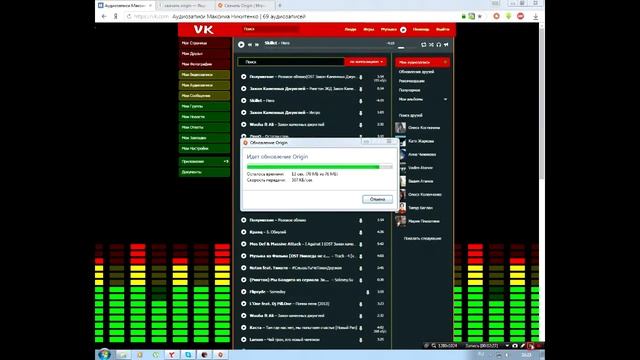The width and height of the screenshot is (640, 360).
Task: Open Мои Фотографии in the left sidebar
Action: [204, 64]
